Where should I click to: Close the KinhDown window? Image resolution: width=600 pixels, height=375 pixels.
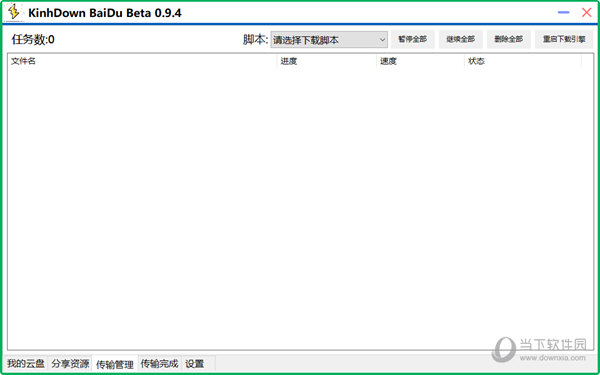pyautogui.click(x=587, y=12)
